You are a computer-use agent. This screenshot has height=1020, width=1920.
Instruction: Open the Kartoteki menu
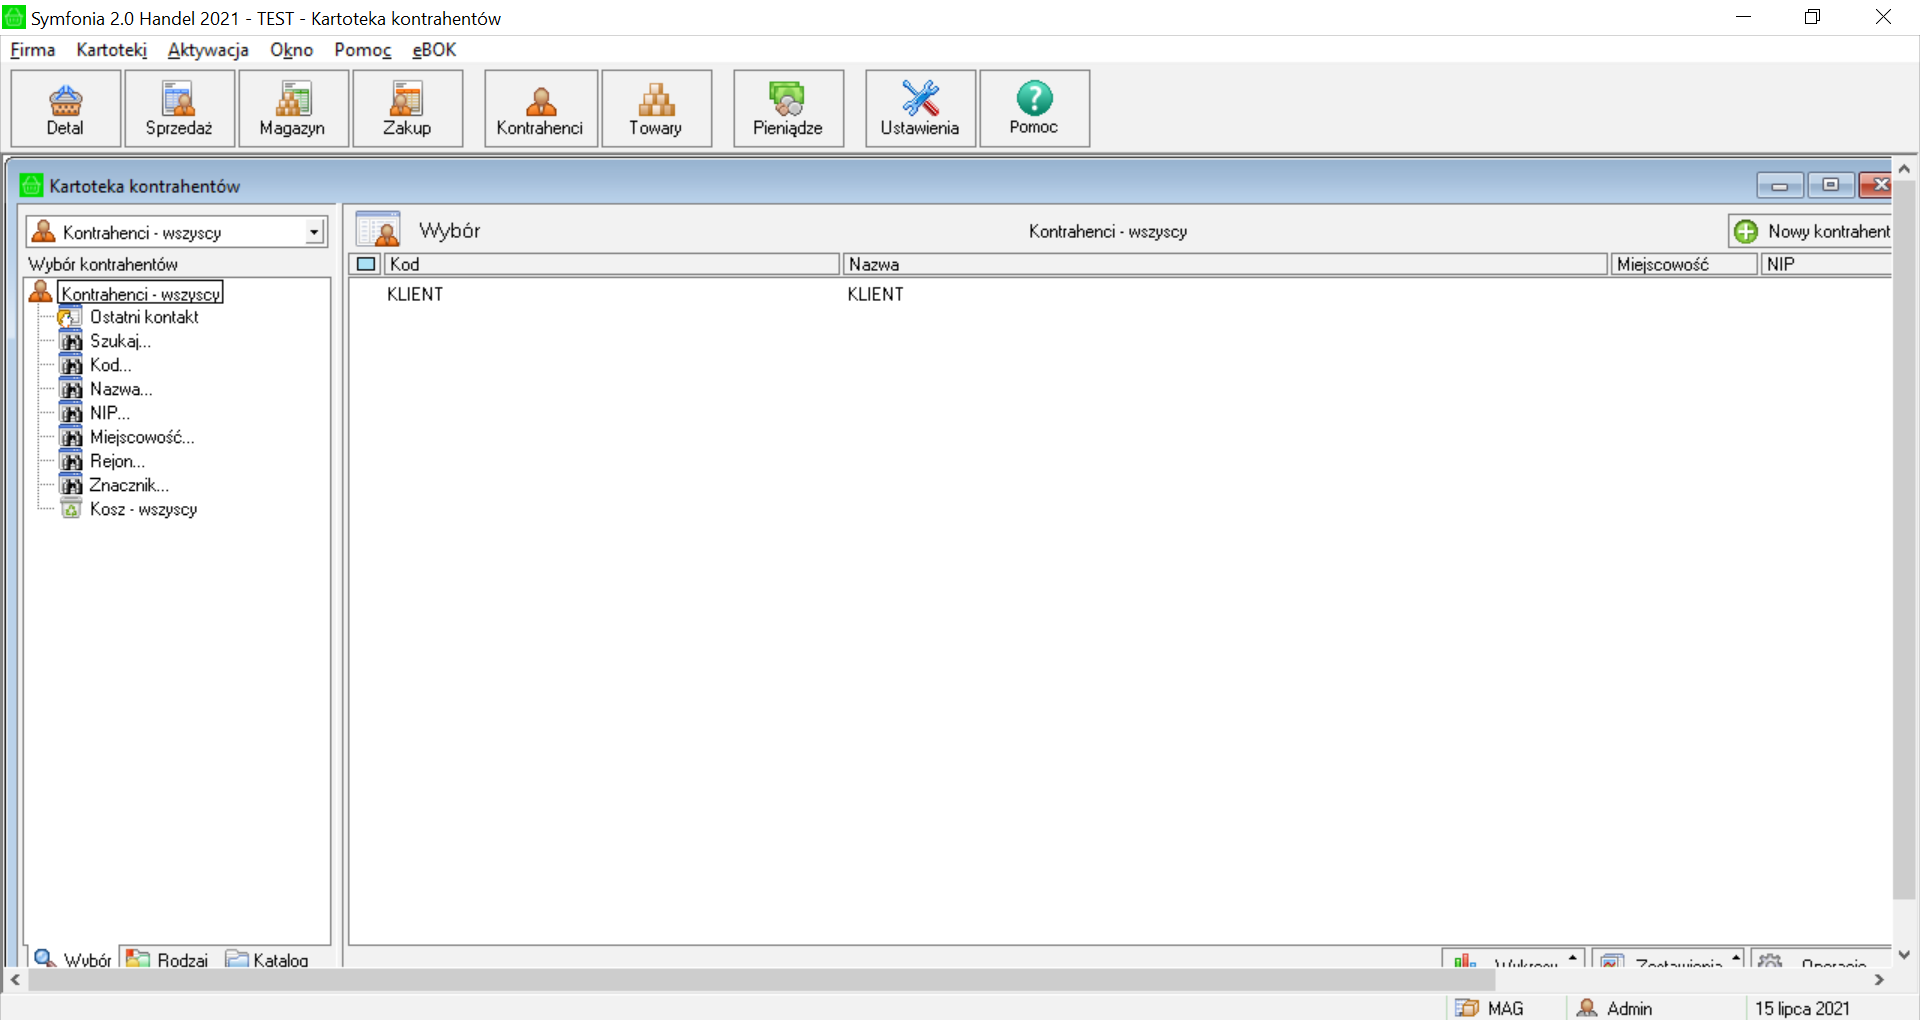[111, 50]
